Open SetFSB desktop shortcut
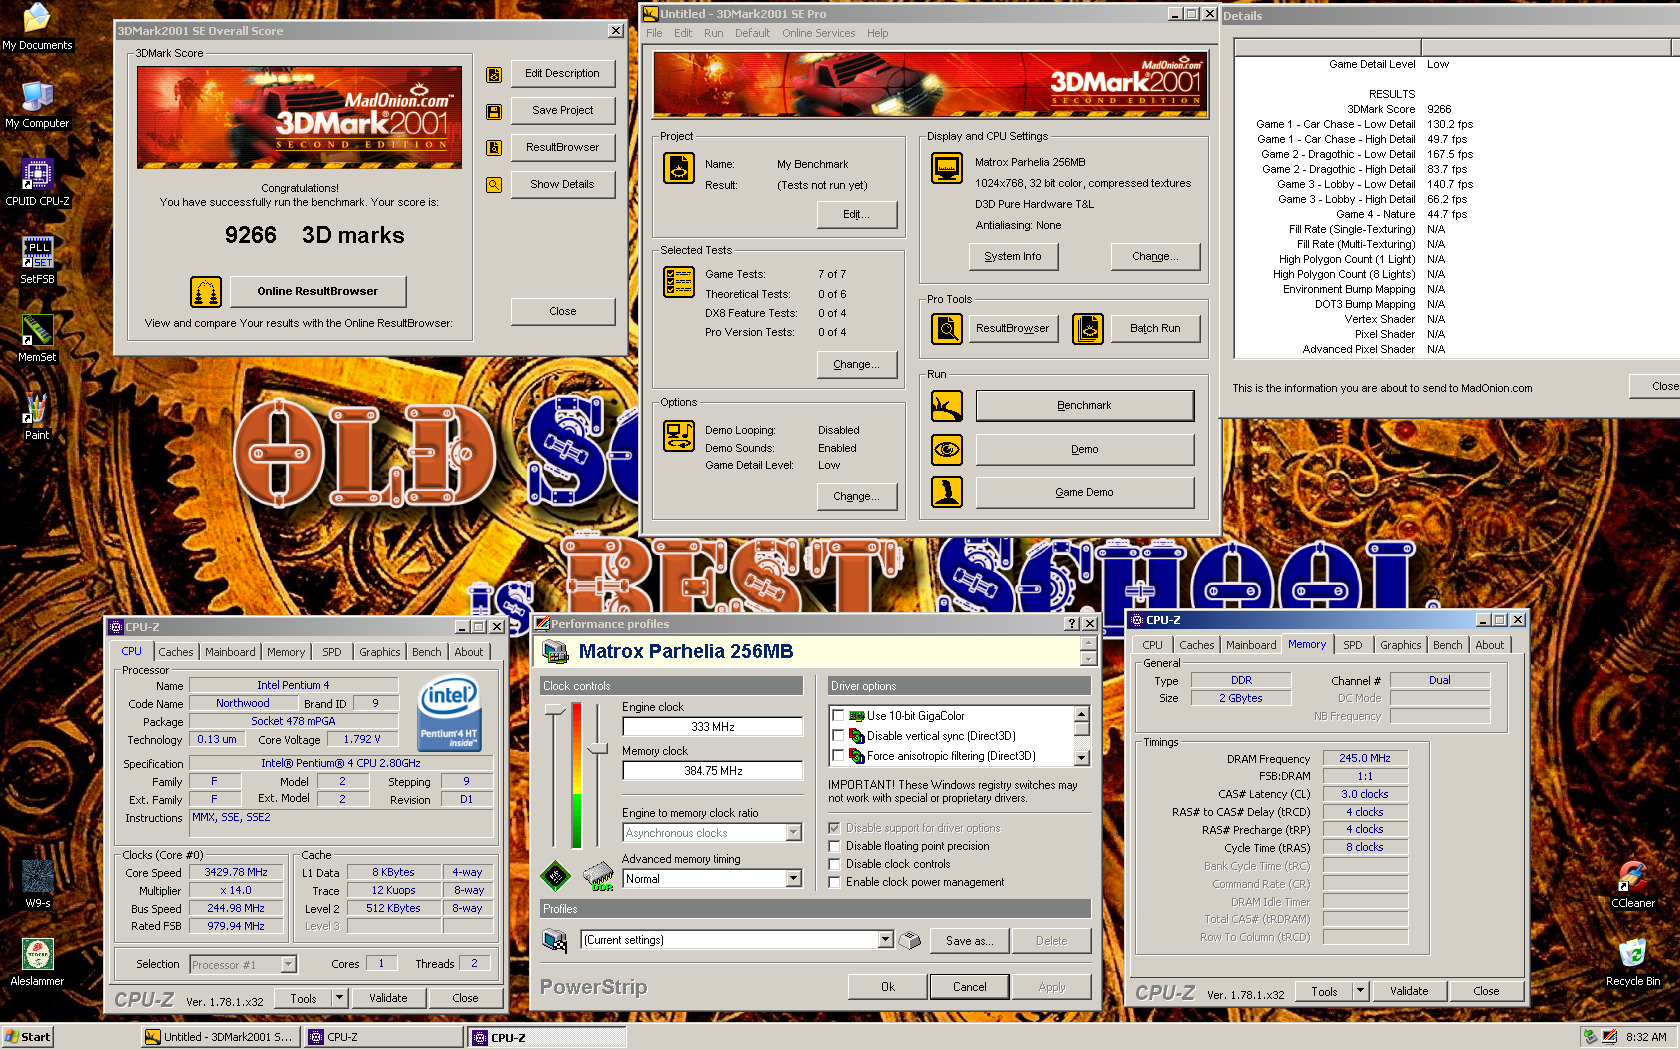1680x1050 pixels. point(37,260)
